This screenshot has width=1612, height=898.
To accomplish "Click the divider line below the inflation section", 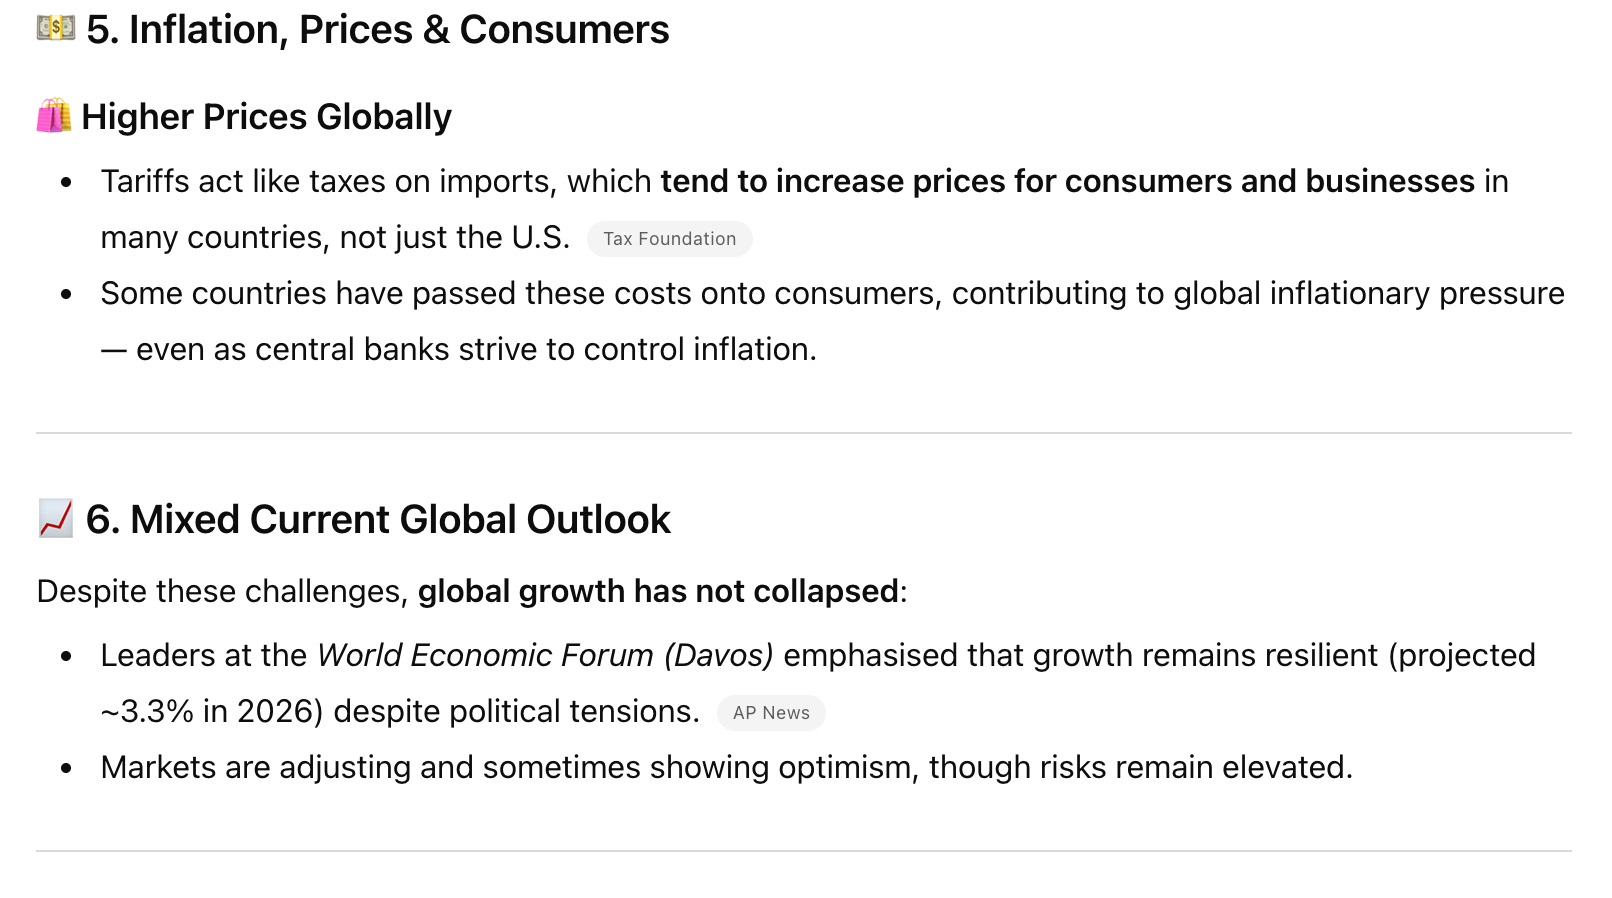I will (x=804, y=433).
